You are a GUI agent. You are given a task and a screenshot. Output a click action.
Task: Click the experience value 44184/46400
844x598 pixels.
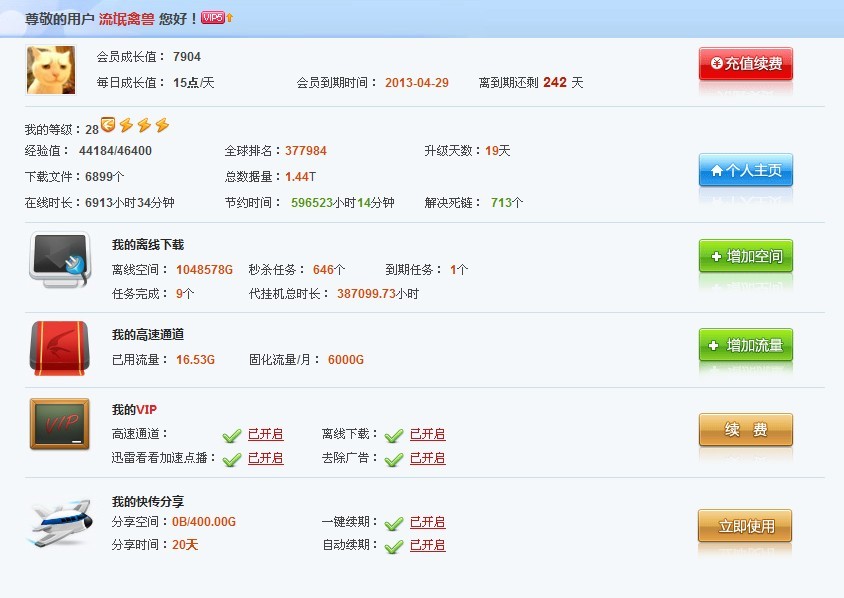tap(115, 151)
